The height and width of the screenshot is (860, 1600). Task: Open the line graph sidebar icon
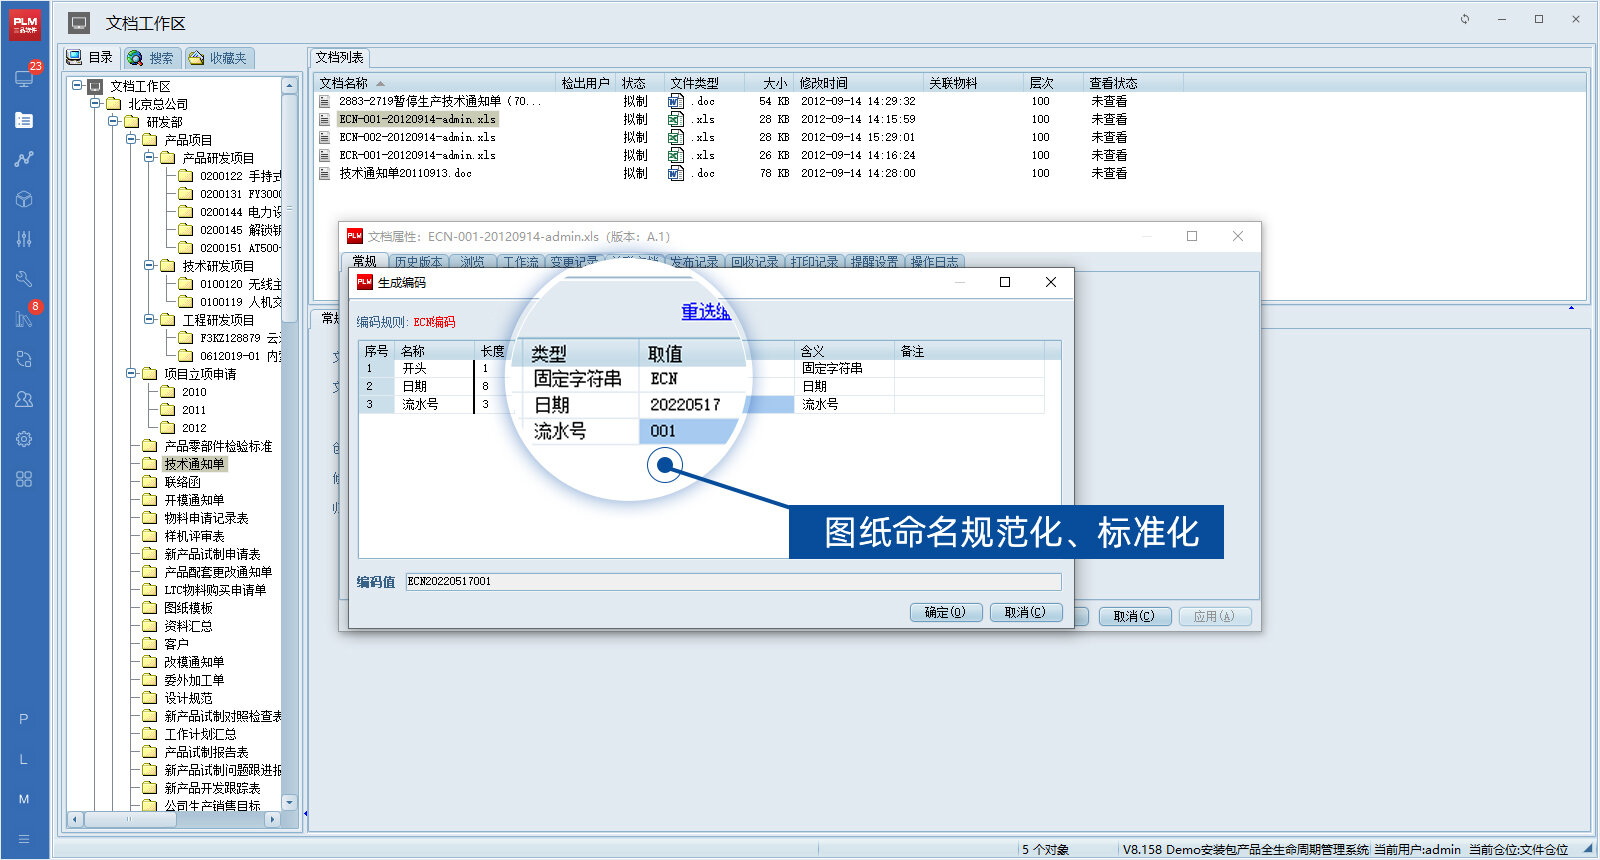point(24,159)
